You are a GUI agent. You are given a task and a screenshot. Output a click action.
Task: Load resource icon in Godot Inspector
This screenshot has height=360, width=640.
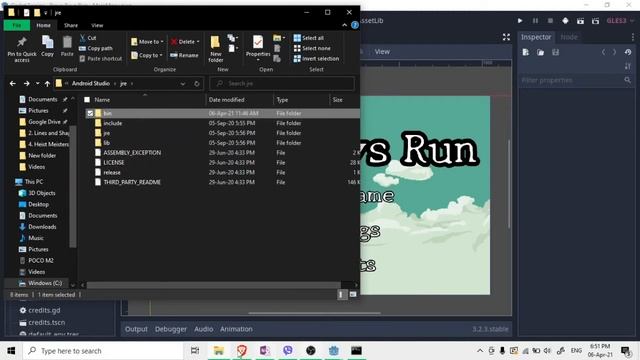coord(540,52)
